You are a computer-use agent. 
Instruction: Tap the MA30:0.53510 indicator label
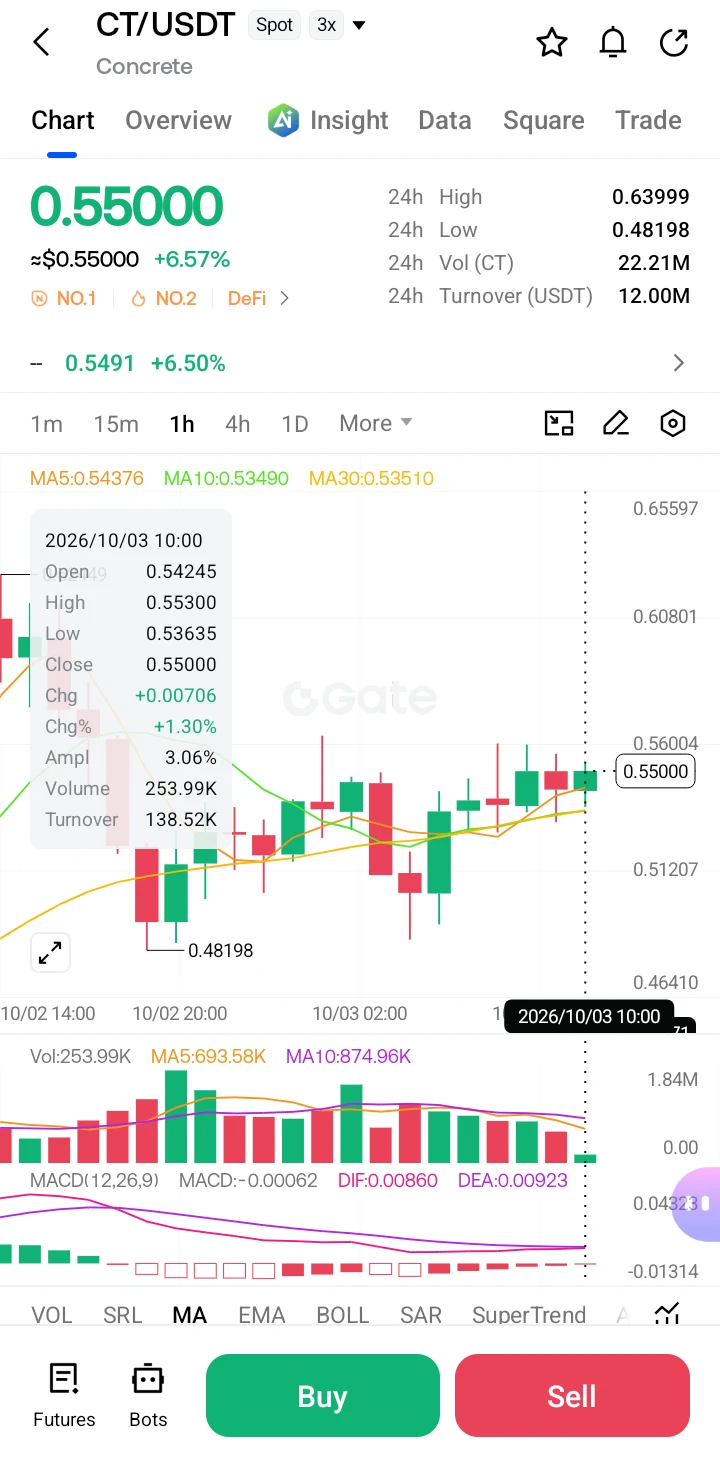371,478
